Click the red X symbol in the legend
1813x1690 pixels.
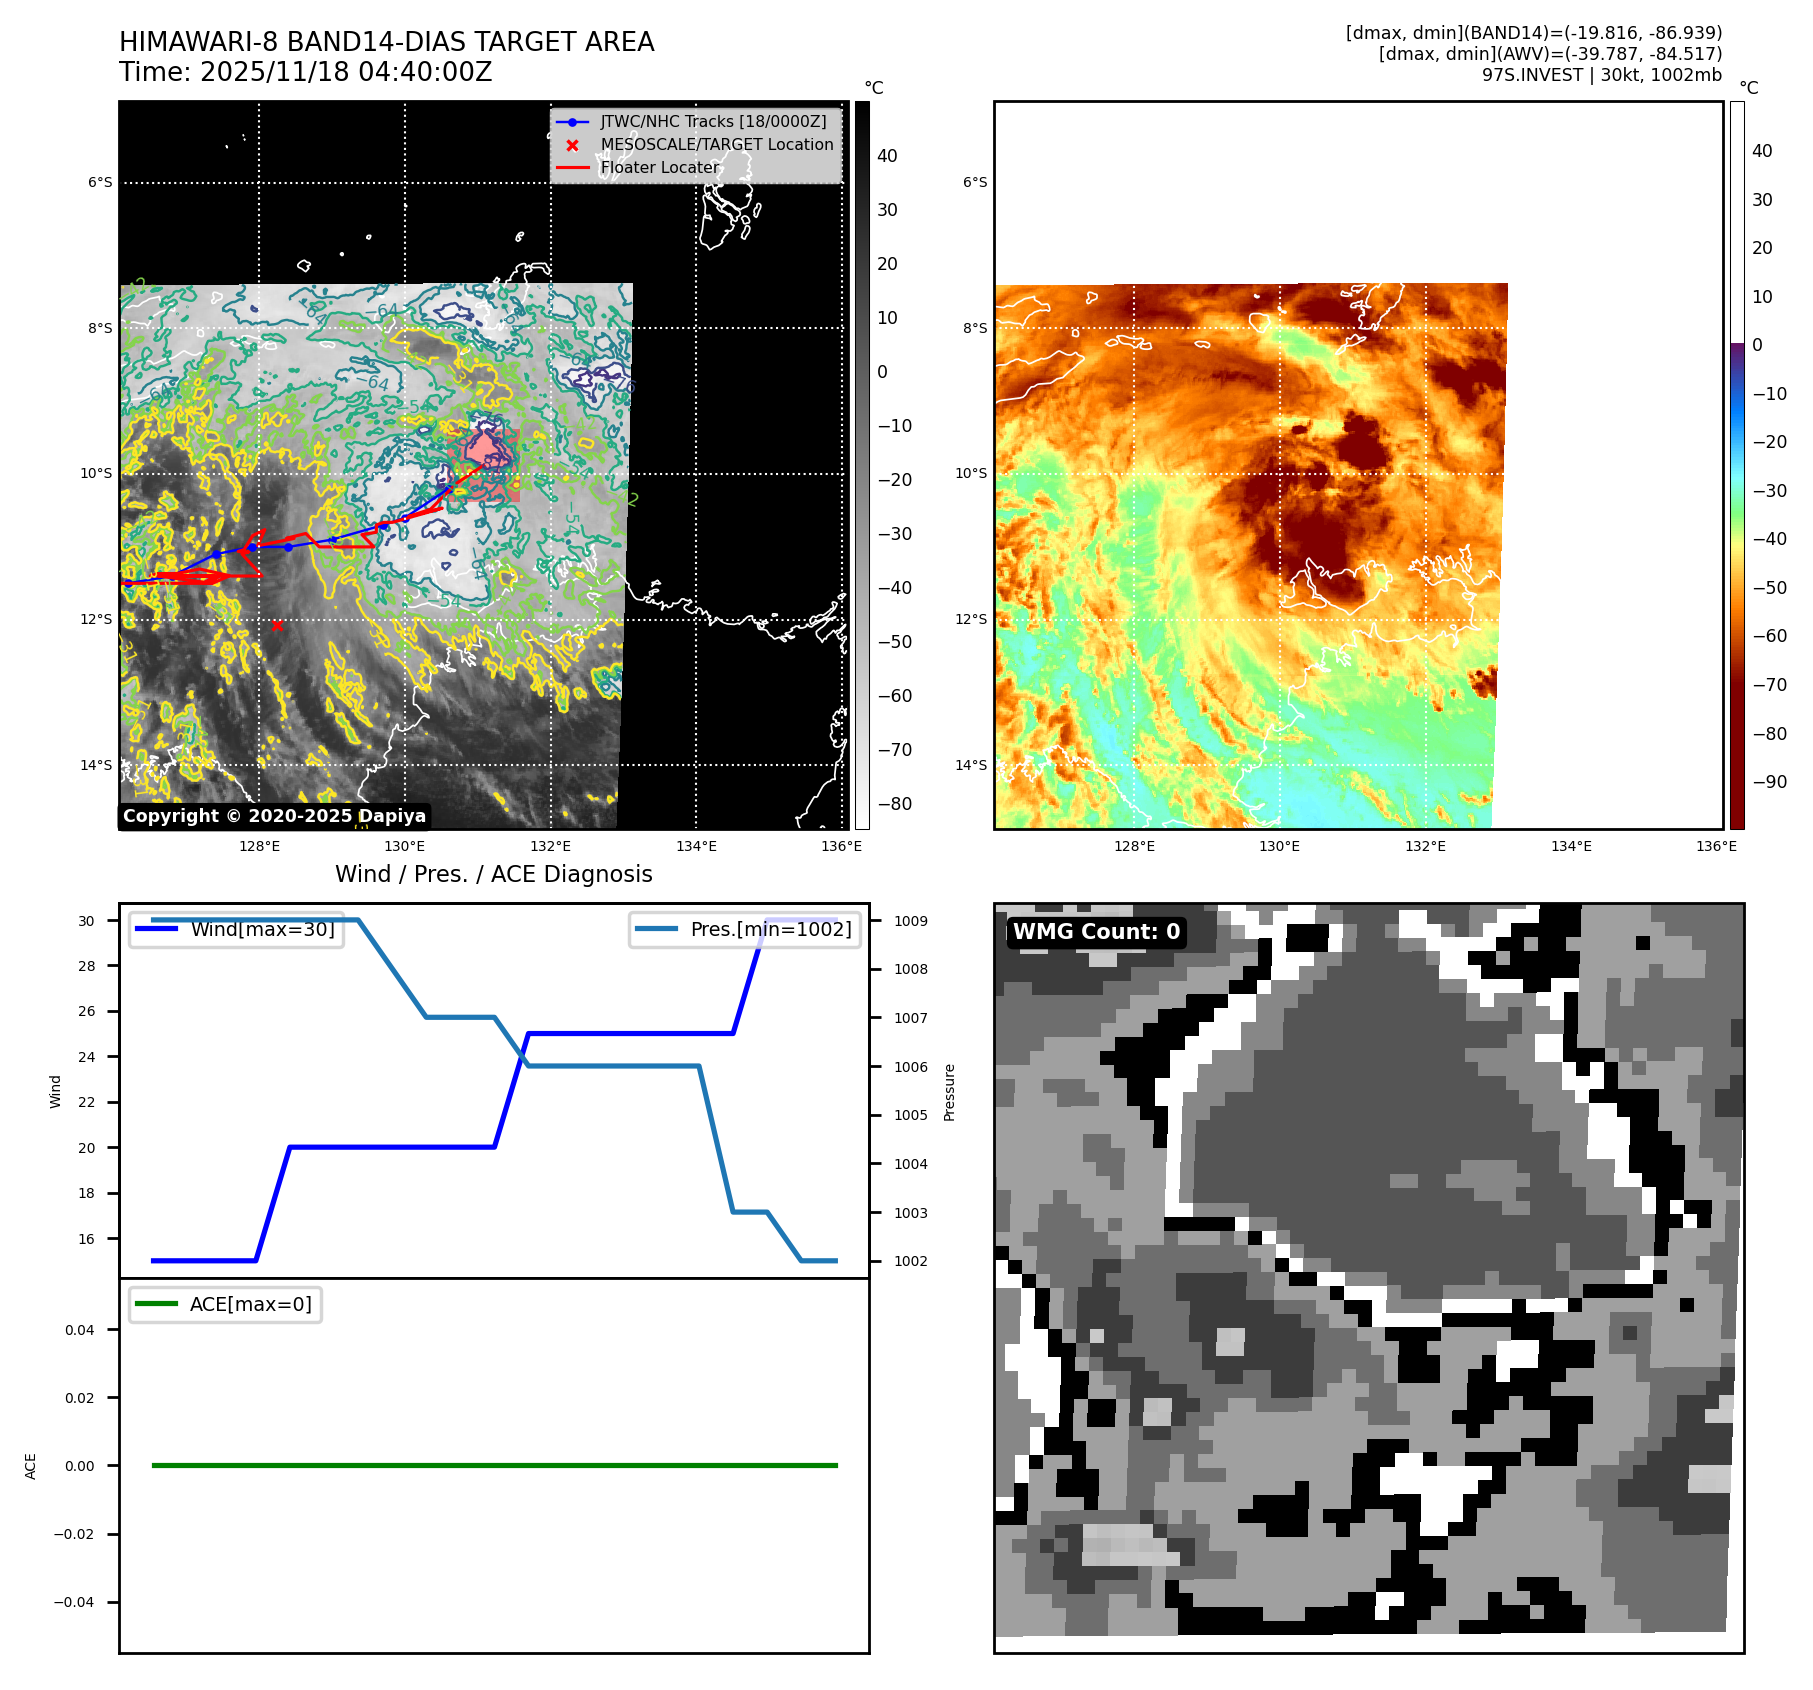click(x=572, y=145)
